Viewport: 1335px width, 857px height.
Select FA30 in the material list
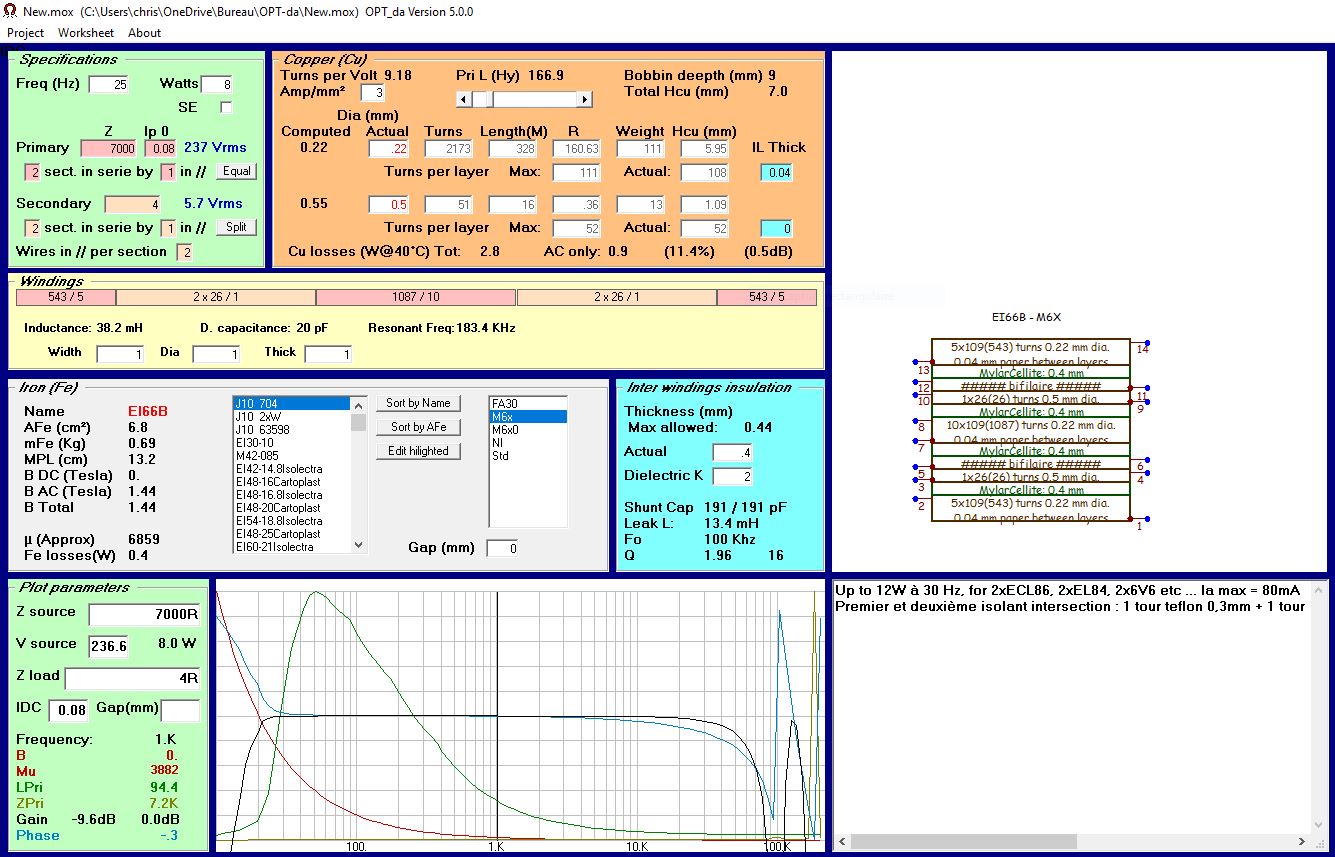(527, 403)
